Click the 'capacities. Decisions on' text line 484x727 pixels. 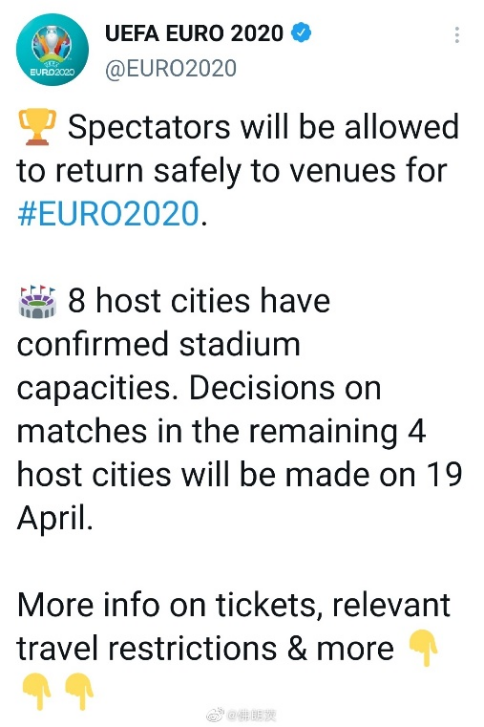[199, 389]
